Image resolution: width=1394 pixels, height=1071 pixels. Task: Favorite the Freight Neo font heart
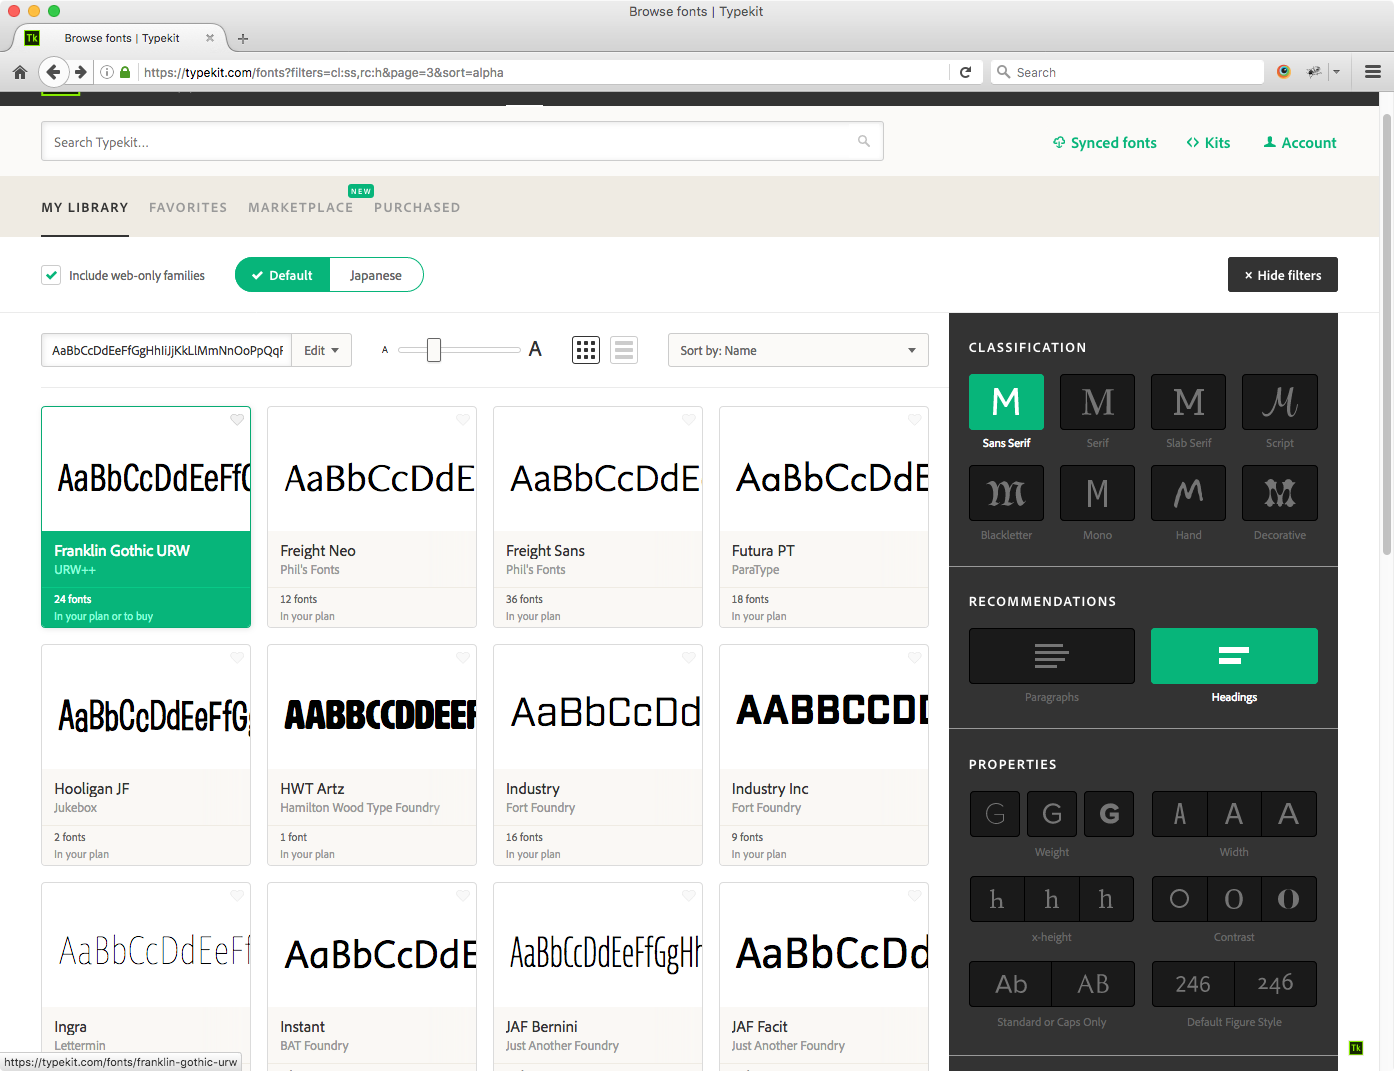[x=463, y=420]
